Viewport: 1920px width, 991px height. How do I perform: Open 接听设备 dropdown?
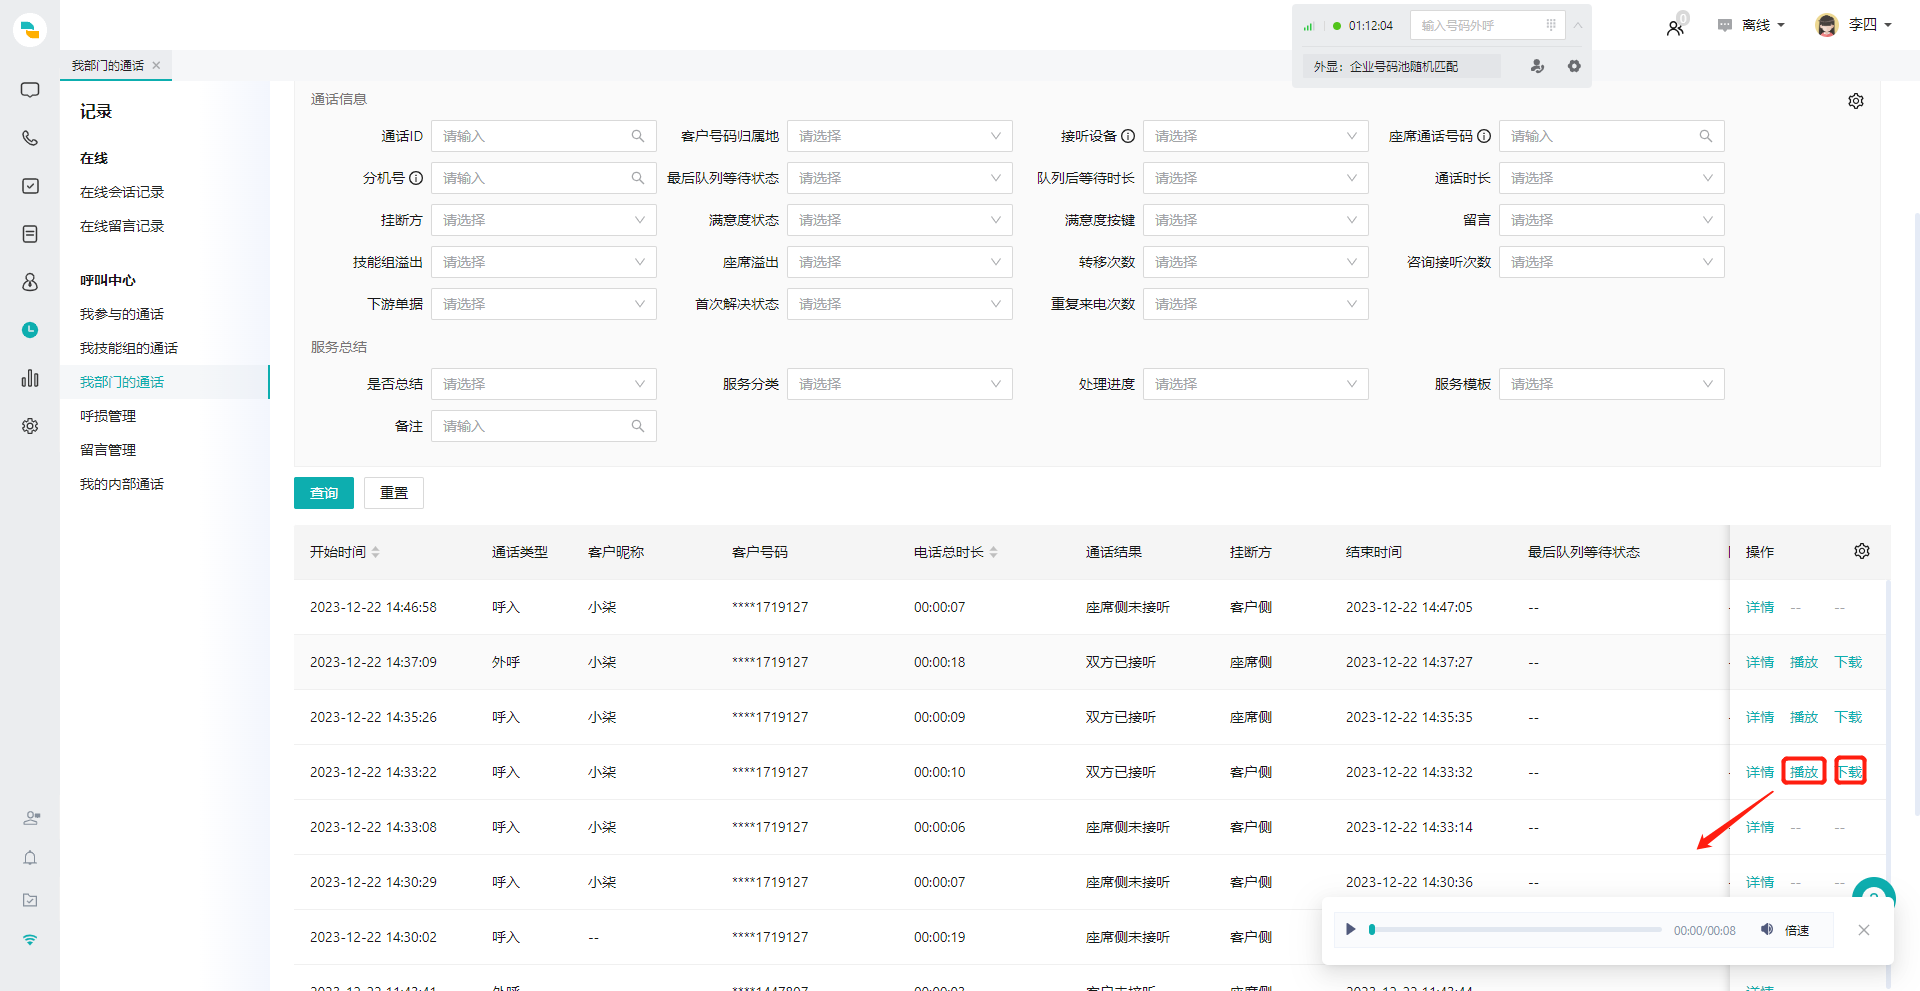(1256, 136)
